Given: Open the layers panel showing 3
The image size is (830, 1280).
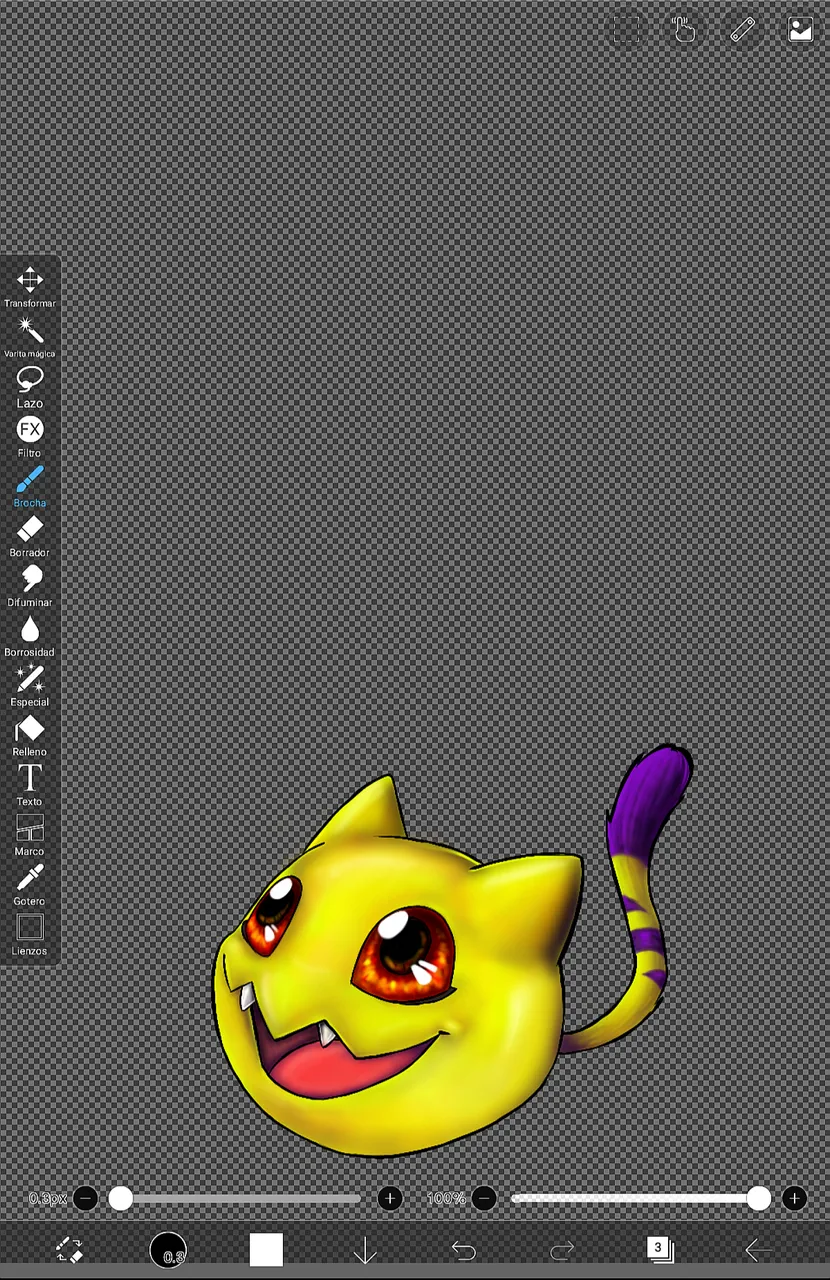Looking at the screenshot, I should click(x=660, y=1249).
